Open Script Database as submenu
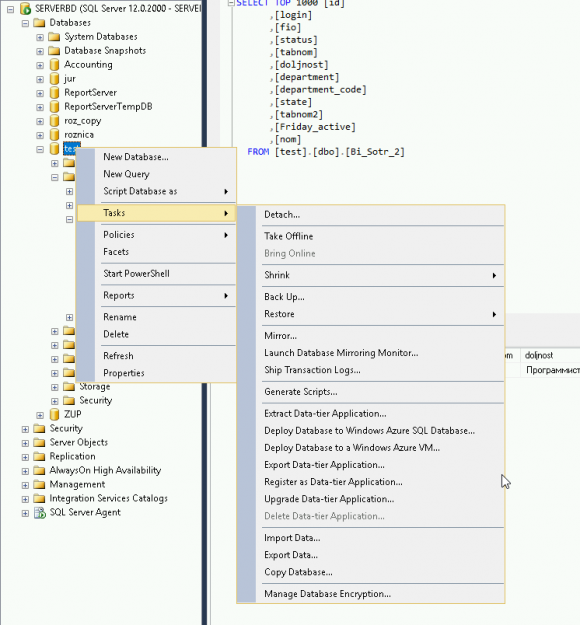The width and height of the screenshot is (580, 625). [x=156, y=191]
